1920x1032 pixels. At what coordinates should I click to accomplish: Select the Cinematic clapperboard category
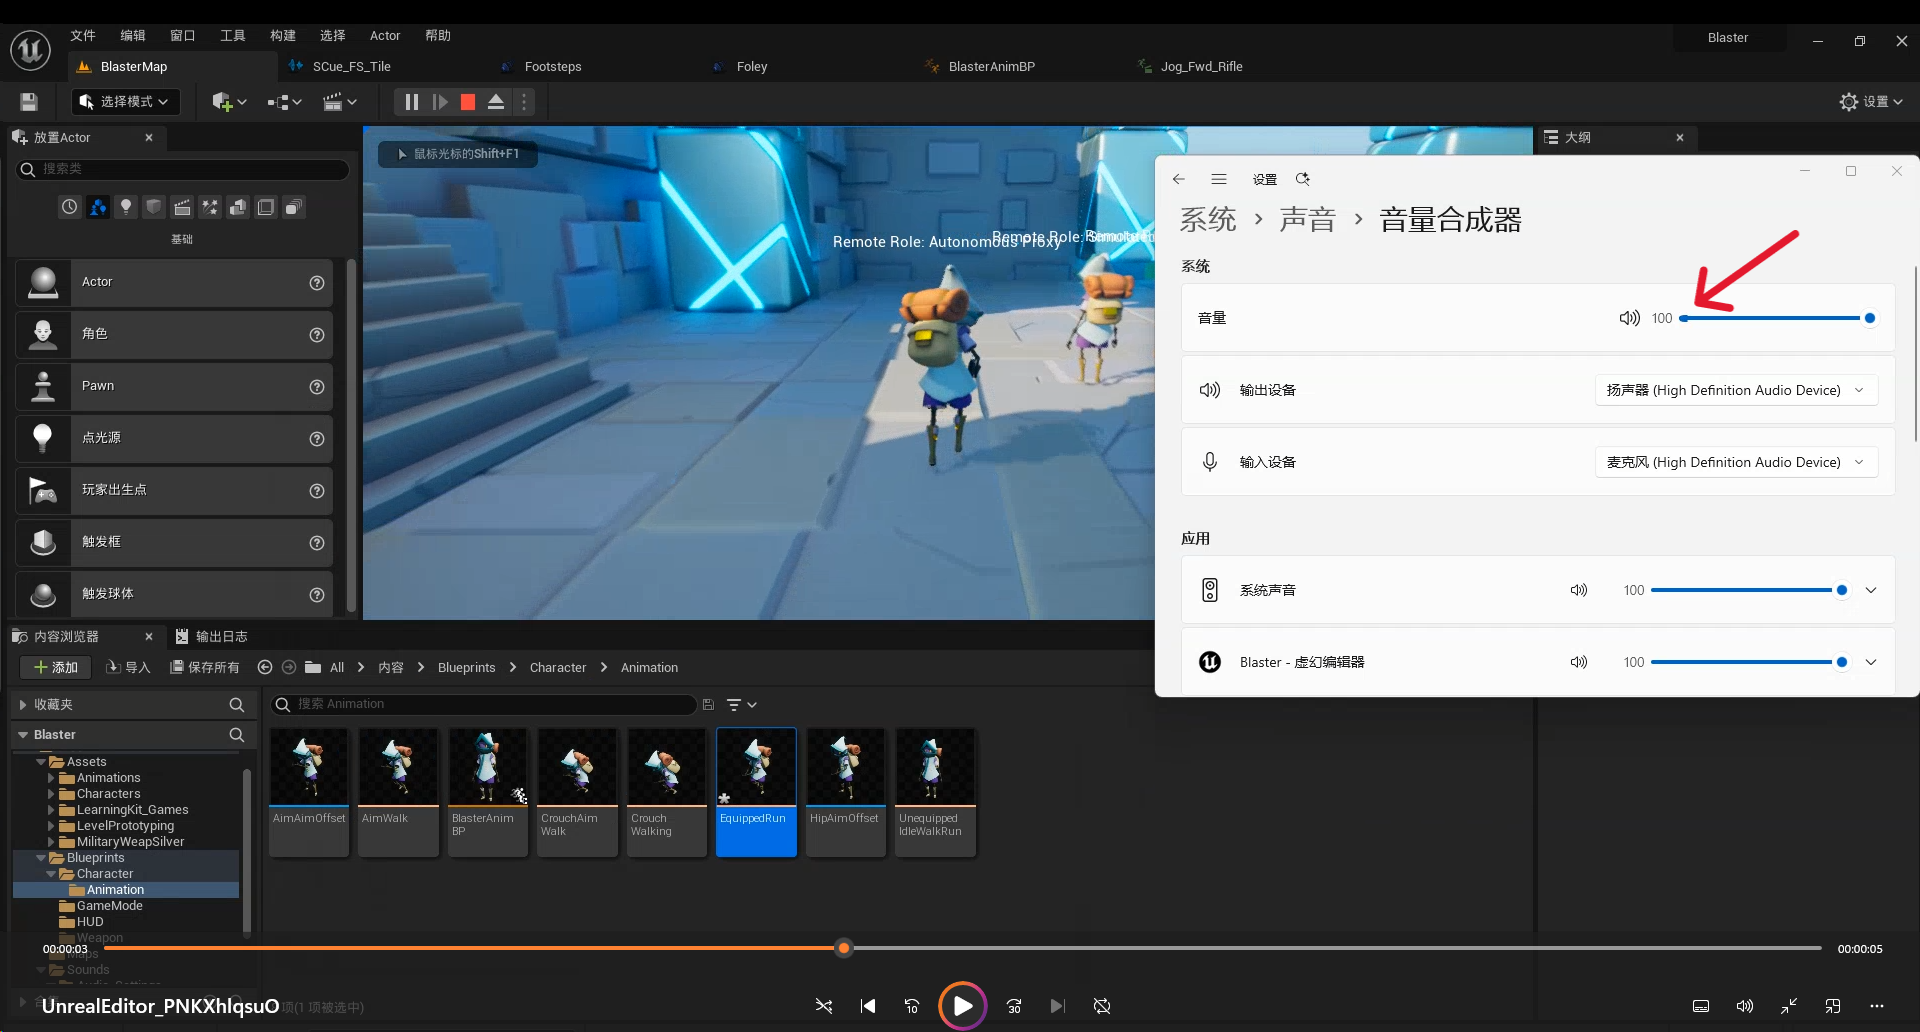coord(182,207)
